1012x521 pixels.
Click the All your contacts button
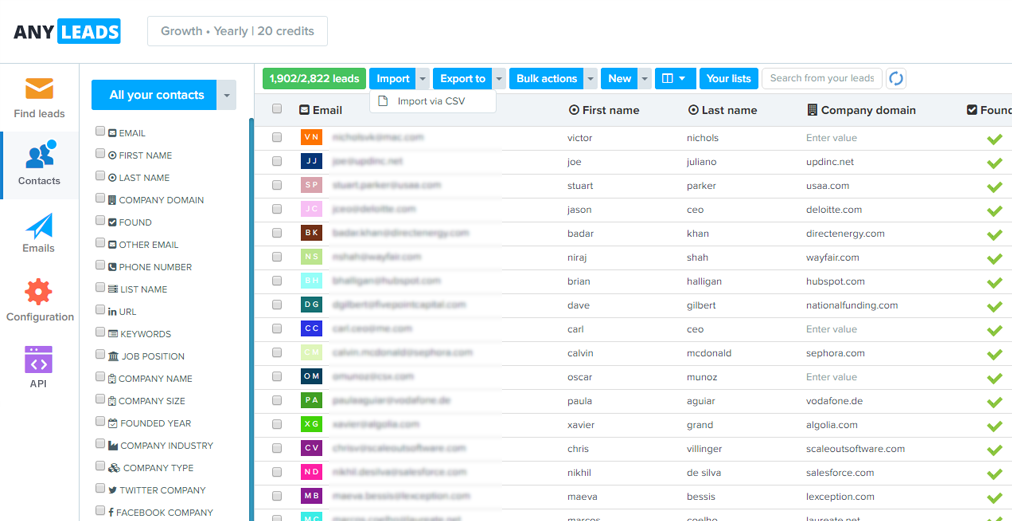[155, 95]
